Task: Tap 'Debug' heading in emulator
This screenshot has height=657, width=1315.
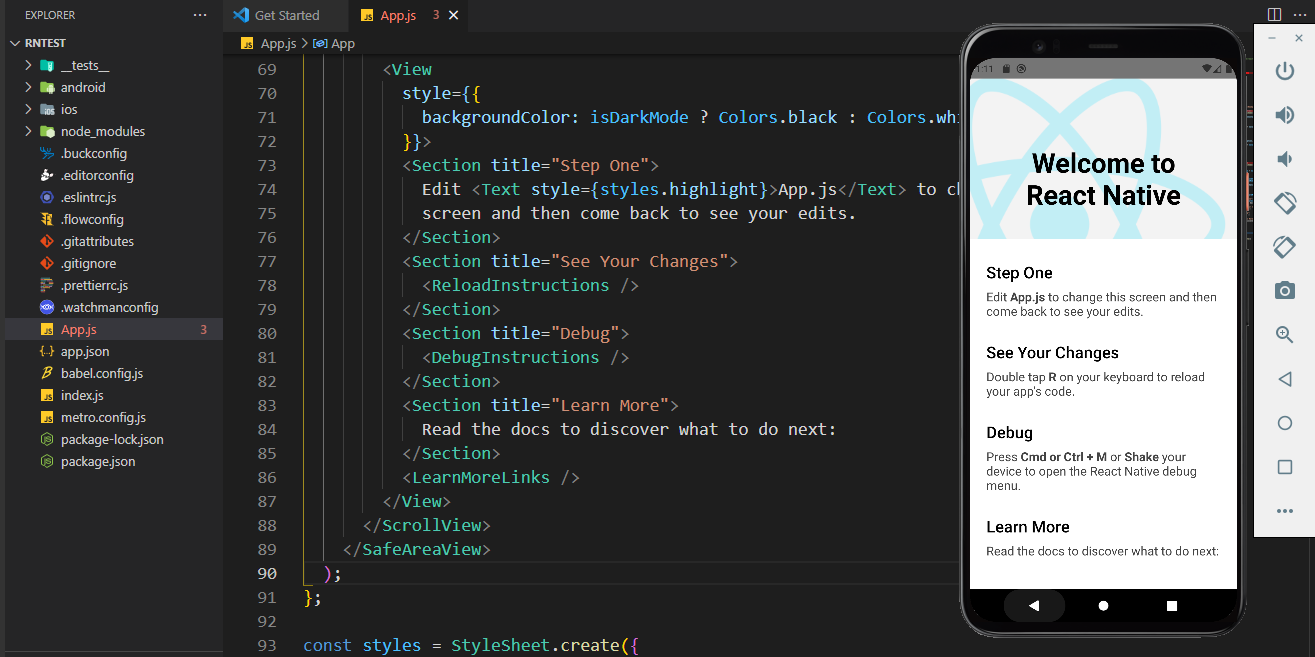Action: pyautogui.click(x=1009, y=433)
